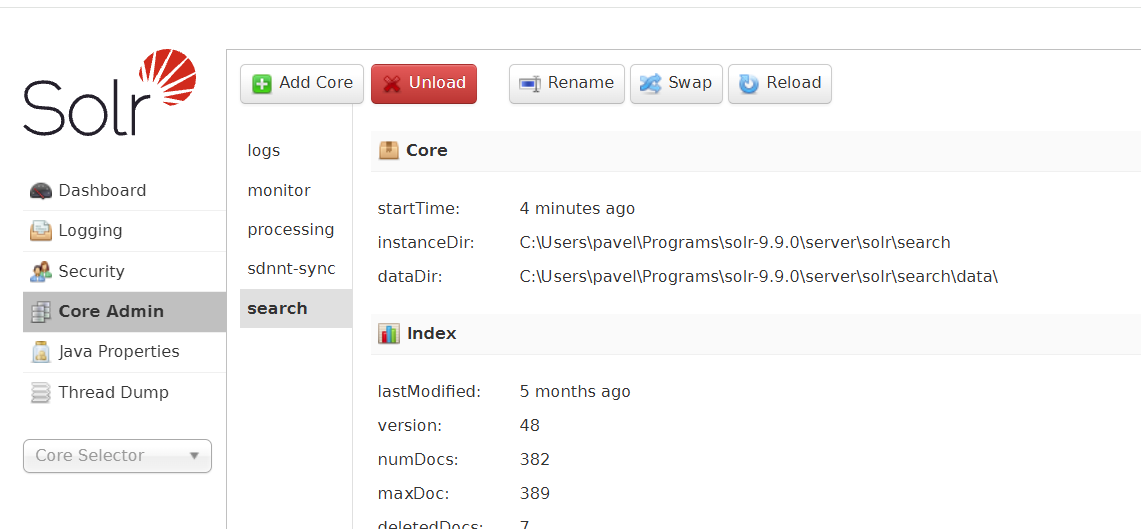Click the Swap button

[676, 84]
